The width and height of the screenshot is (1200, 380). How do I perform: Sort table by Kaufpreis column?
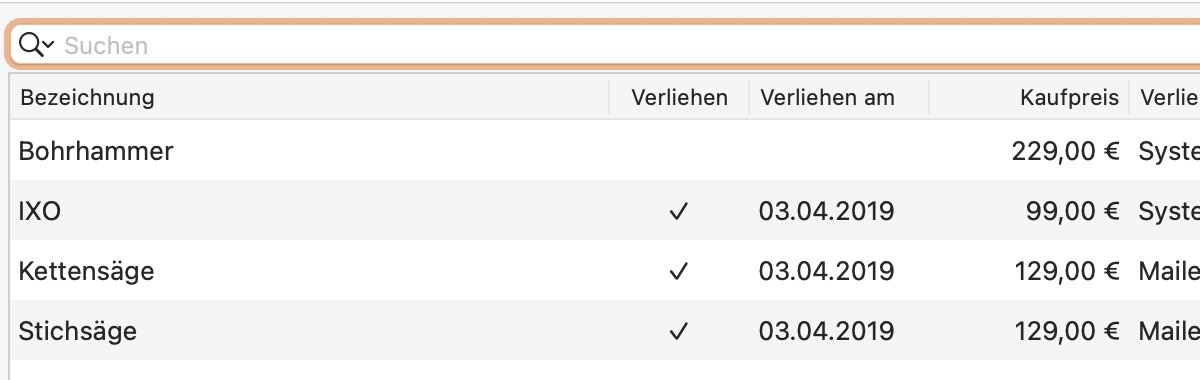click(1029, 98)
